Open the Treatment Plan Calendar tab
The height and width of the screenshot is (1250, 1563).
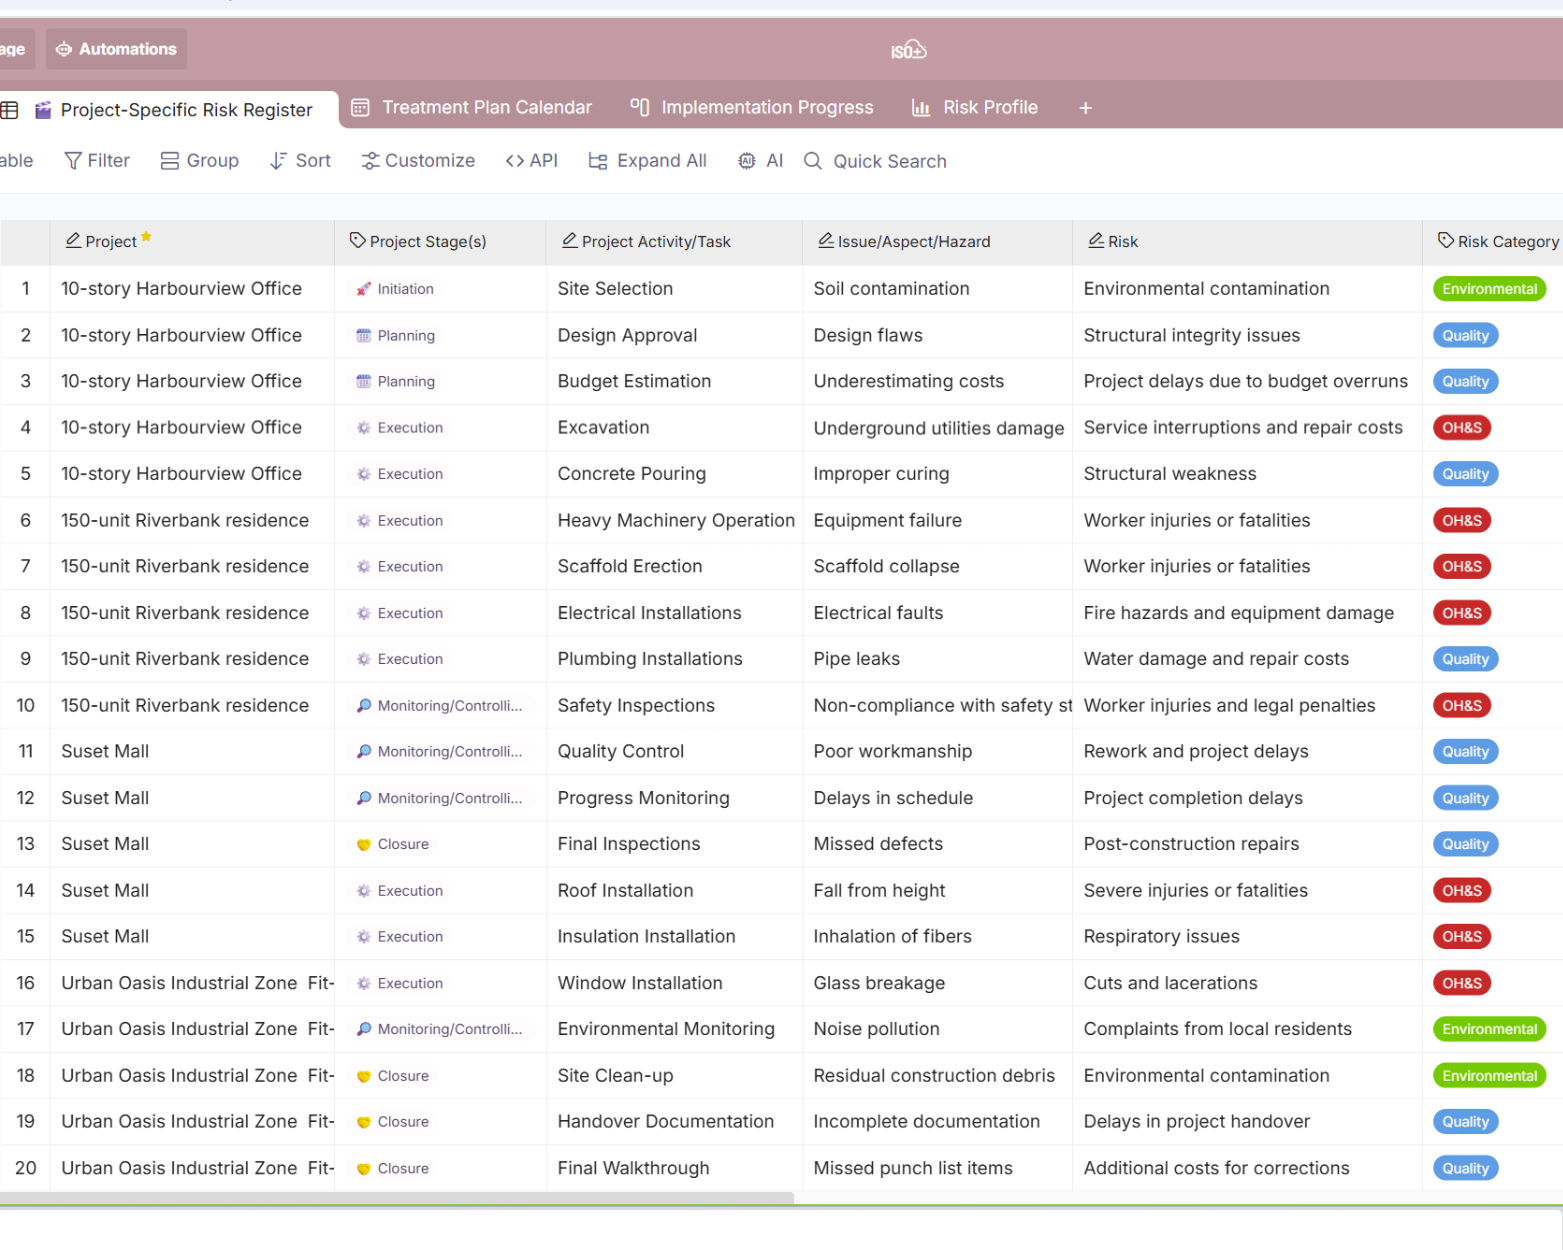pyautogui.click(x=472, y=107)
